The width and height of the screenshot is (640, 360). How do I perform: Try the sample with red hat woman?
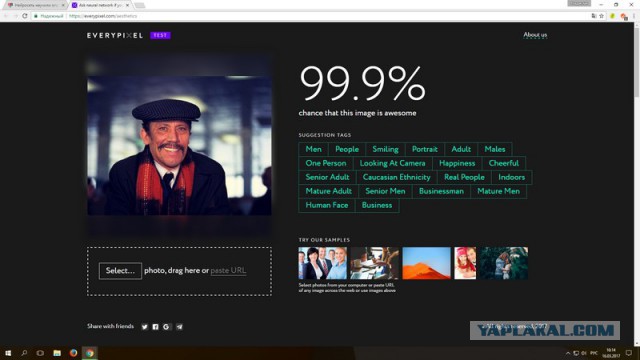(465, 263)
